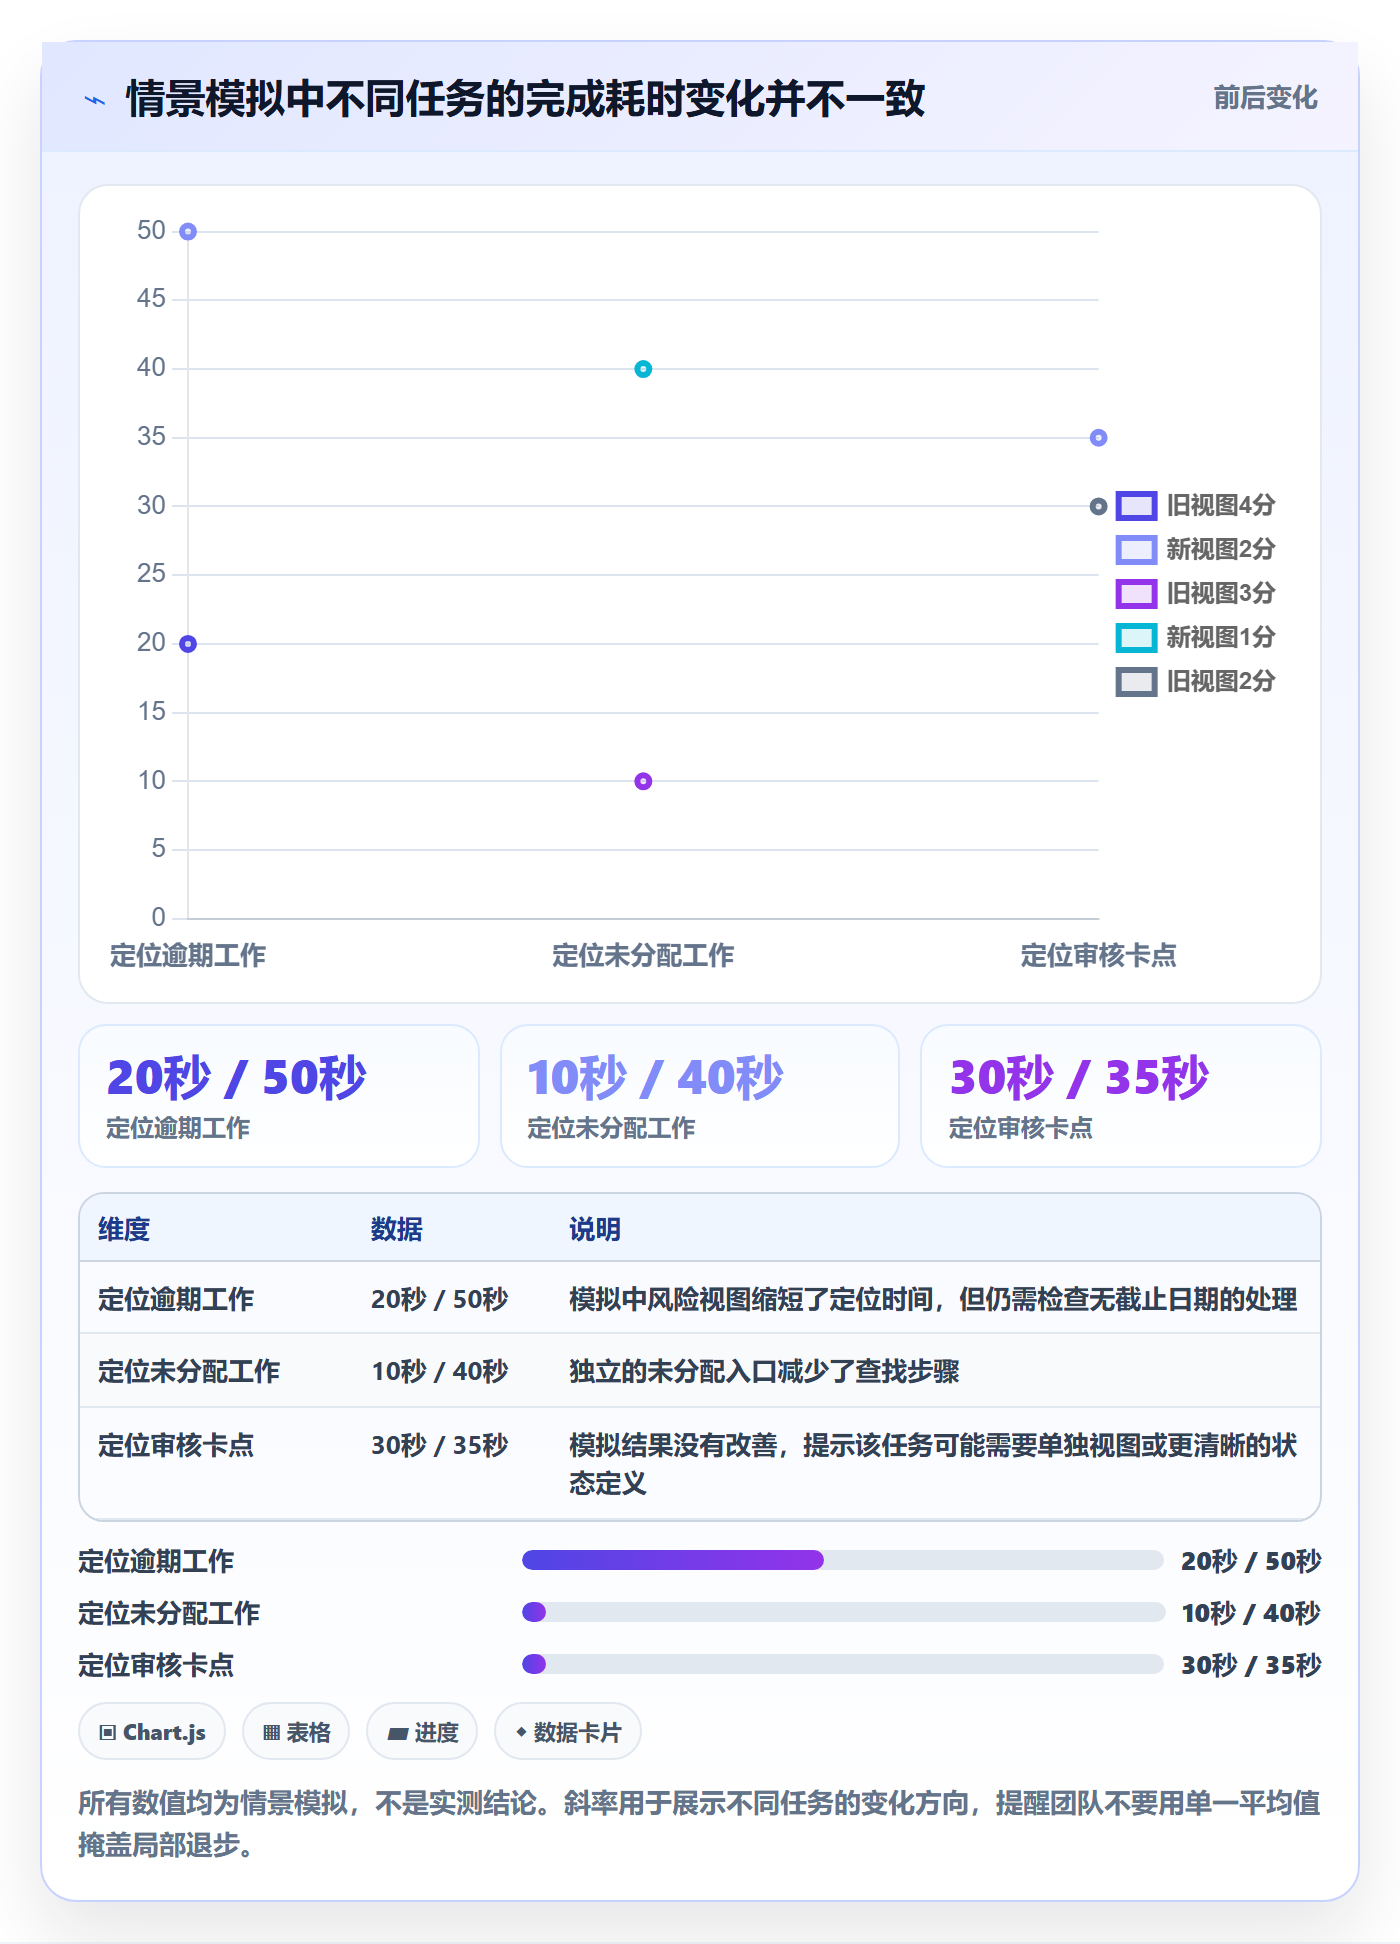
Task: Click the data point at value 50
Action: pyautogui.click(x=188, y=232)
